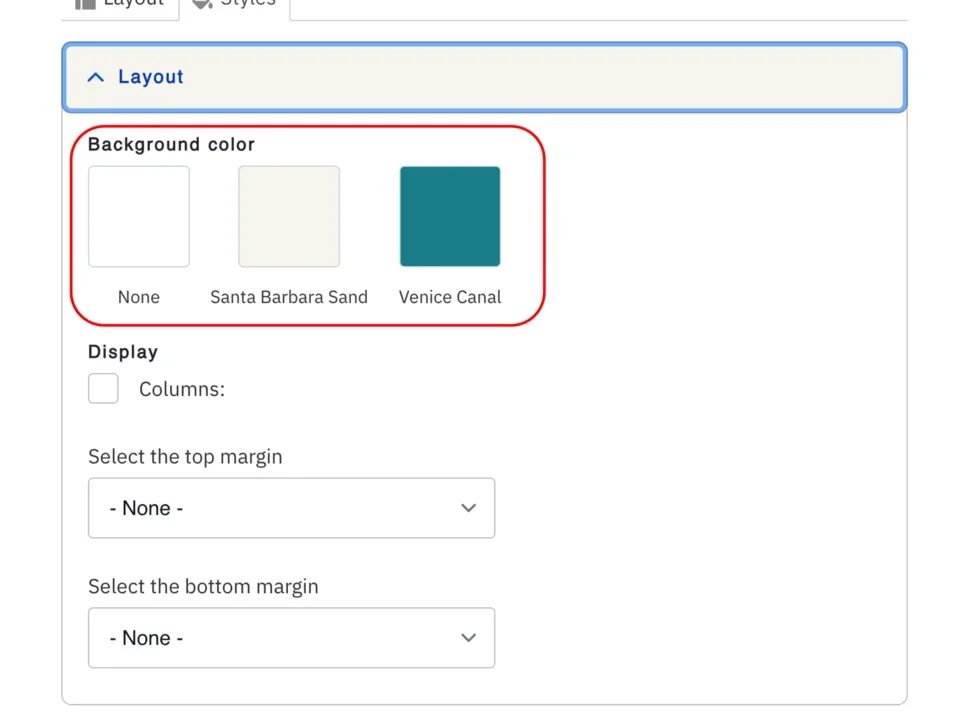Click the Background color heading
Viewport: 960px width, 720px height.
pyautogui.click(x=170, y=144)
